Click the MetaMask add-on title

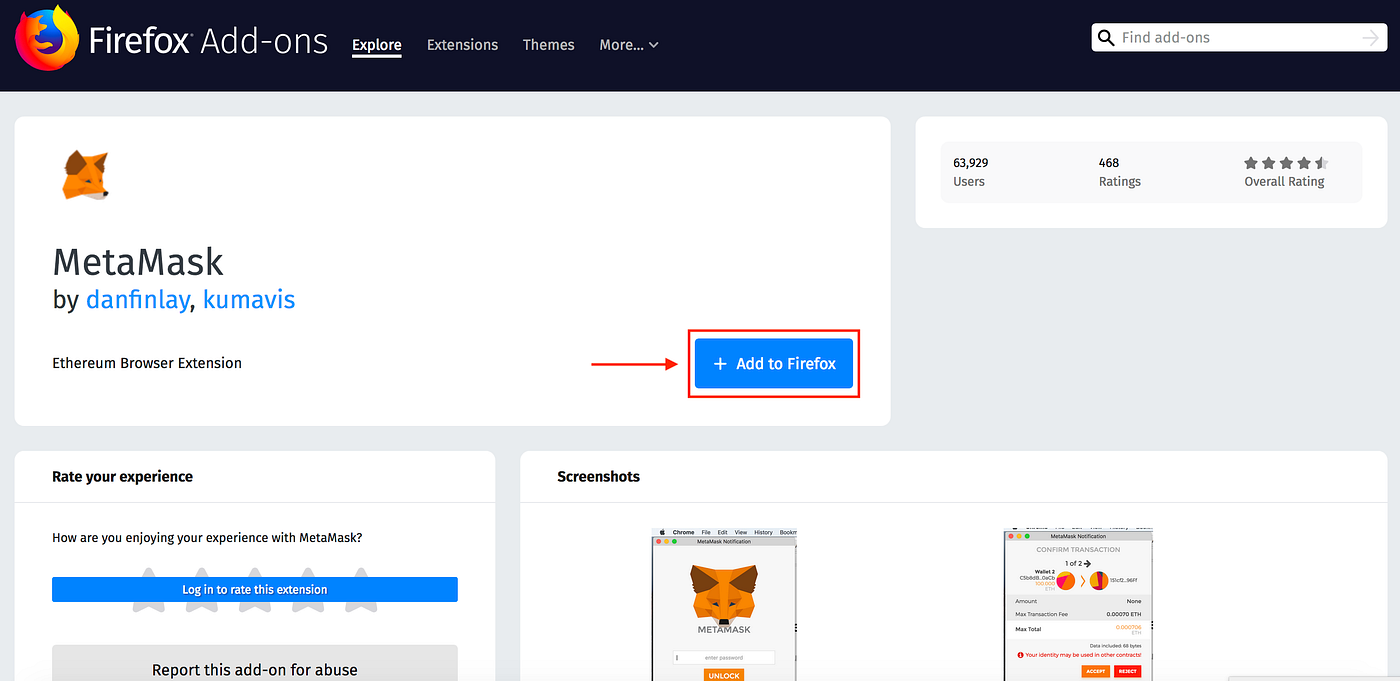[138, 262]
